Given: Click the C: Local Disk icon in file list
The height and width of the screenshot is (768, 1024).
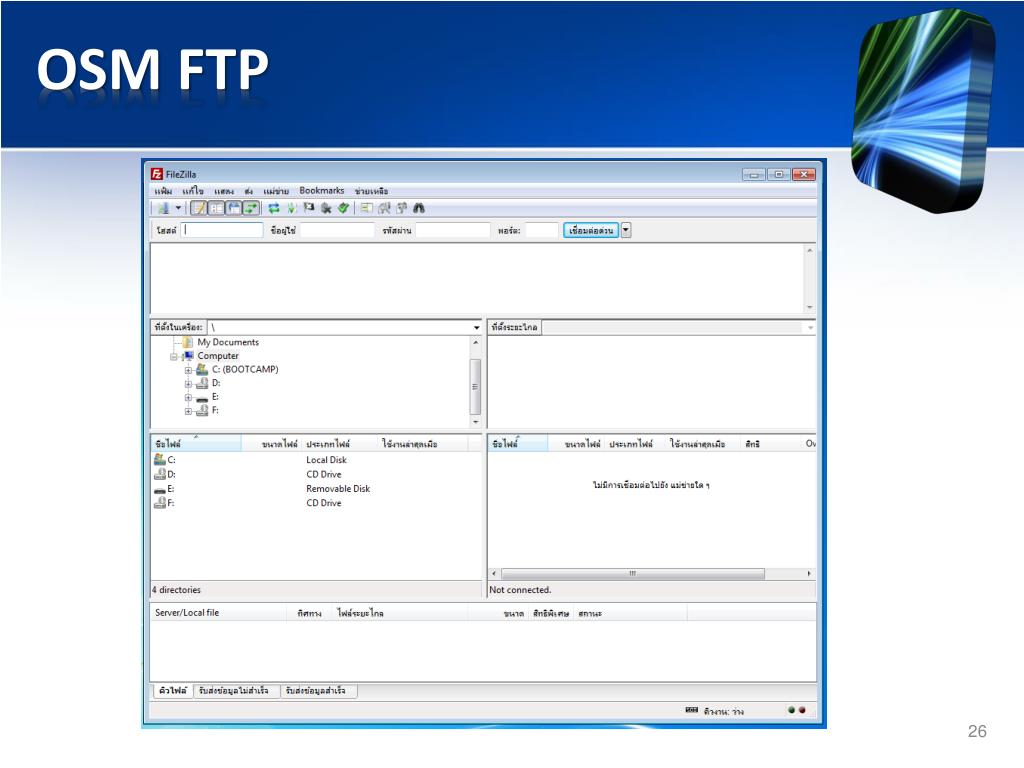Looking at the screenshot, I should click(x=159, y=460).
